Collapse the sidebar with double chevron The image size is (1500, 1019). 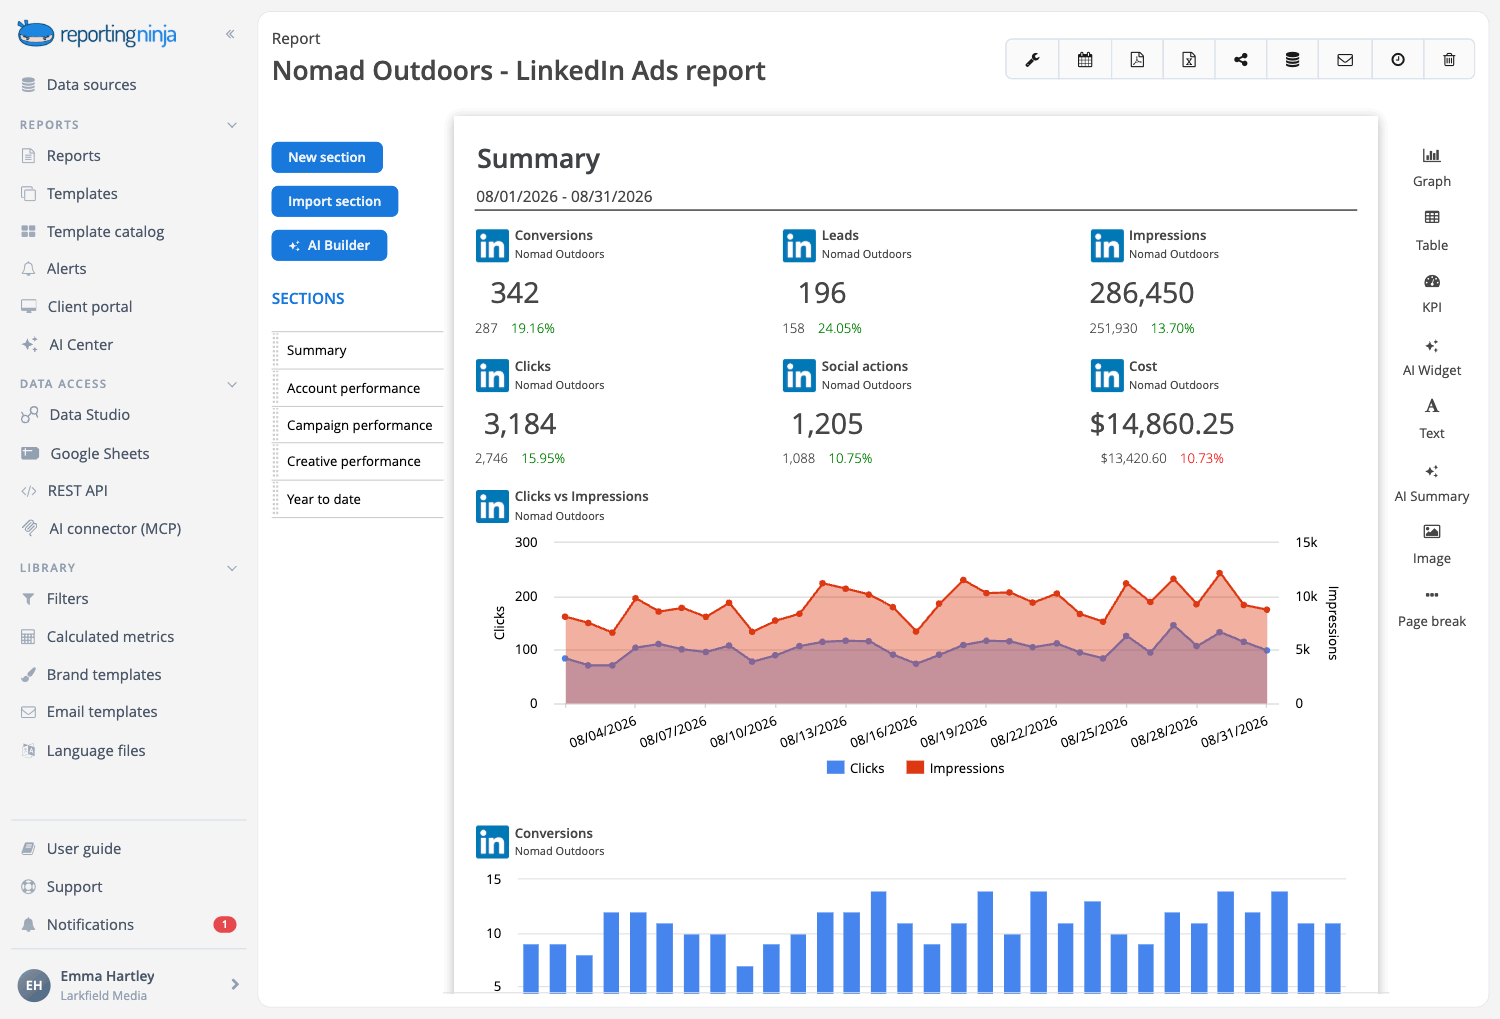pos(230,34)
